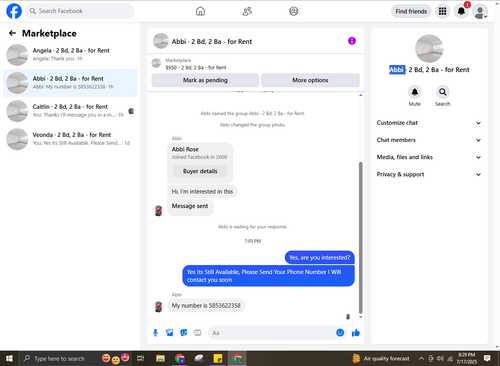500x366 pixels.
Task: Open the Windows notification center icon
Action: pos(487,358)
